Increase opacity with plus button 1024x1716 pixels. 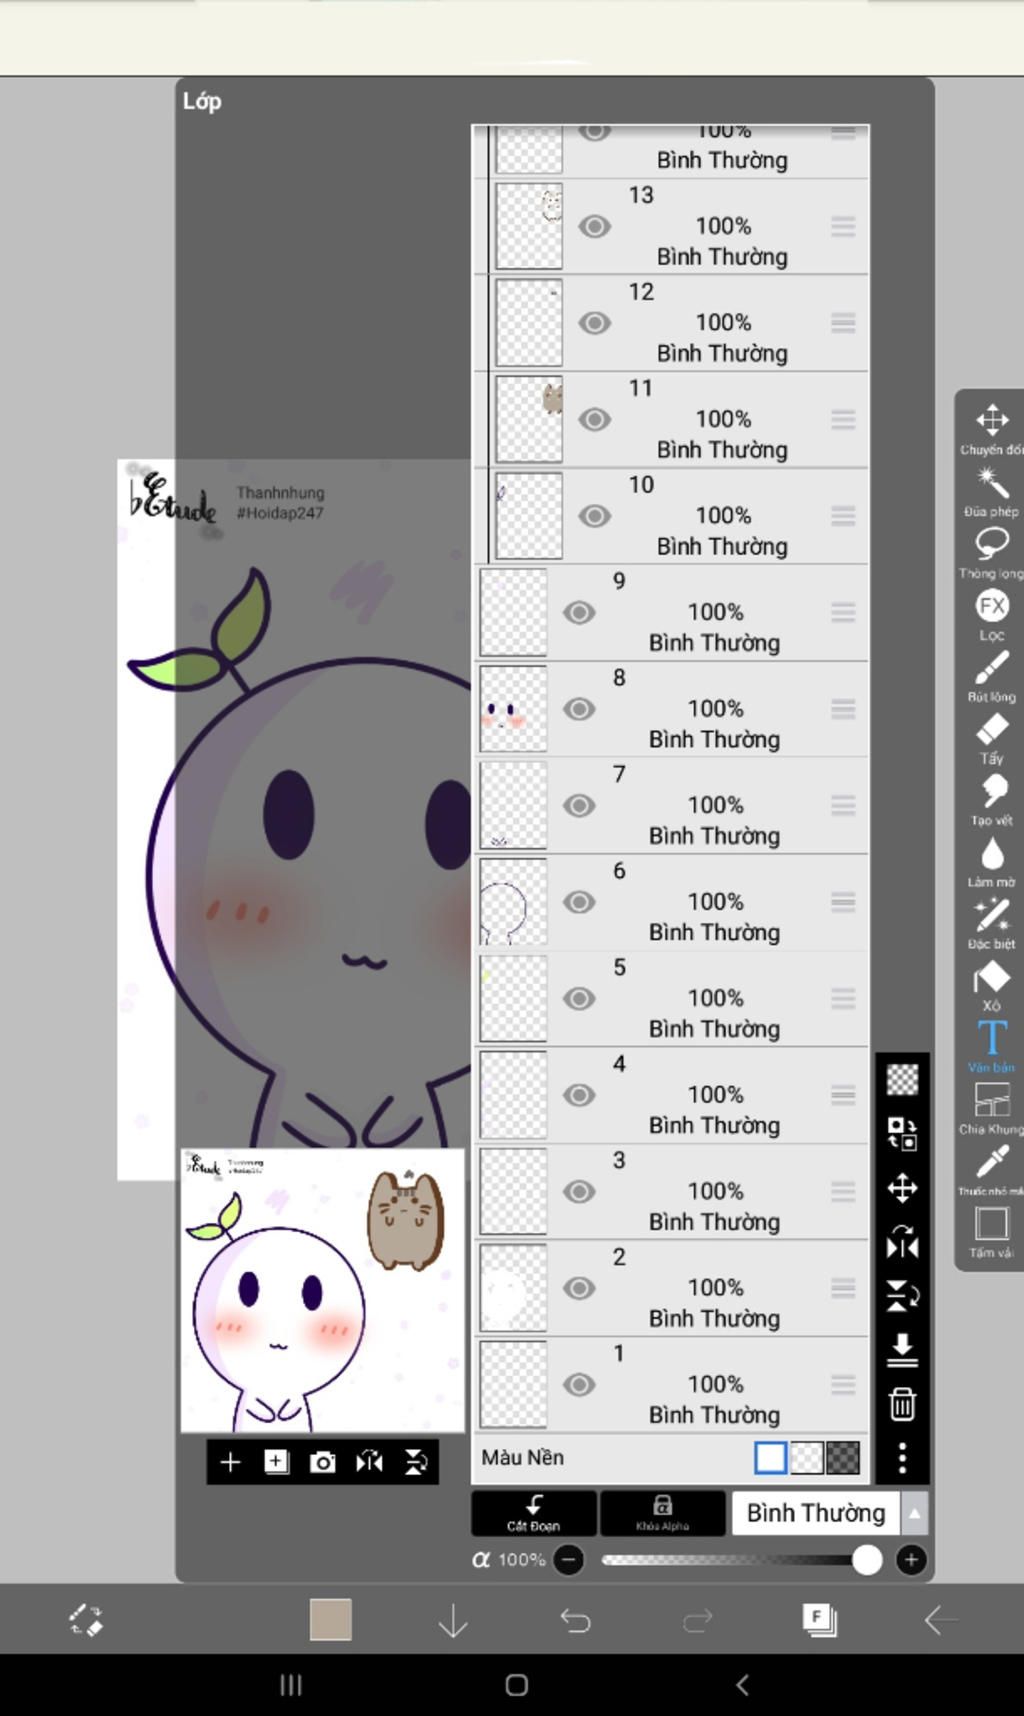click(x=911, y=1560)
